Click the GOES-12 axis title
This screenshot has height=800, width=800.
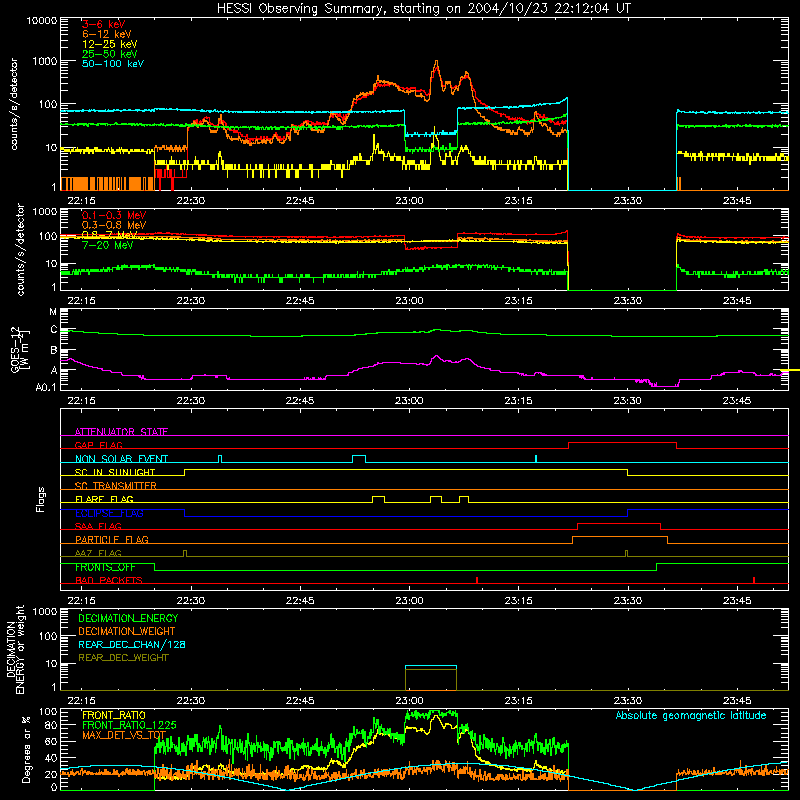(20, 349)
